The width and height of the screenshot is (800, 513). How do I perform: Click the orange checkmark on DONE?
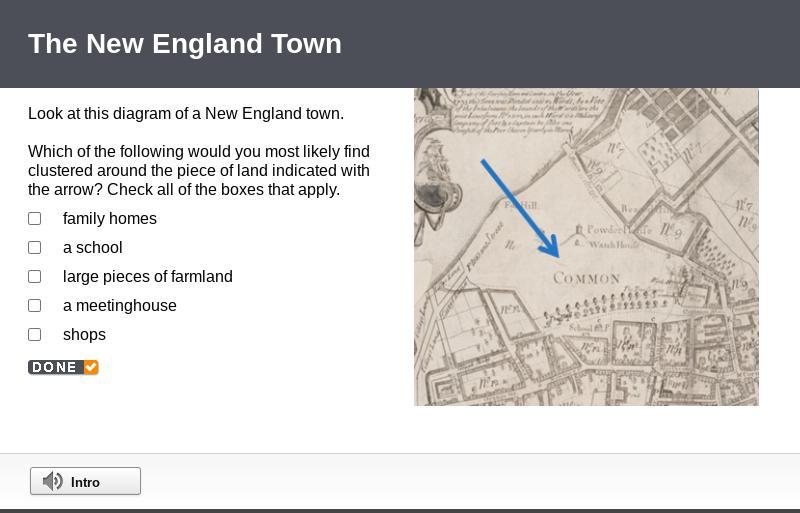pos(91,367)
